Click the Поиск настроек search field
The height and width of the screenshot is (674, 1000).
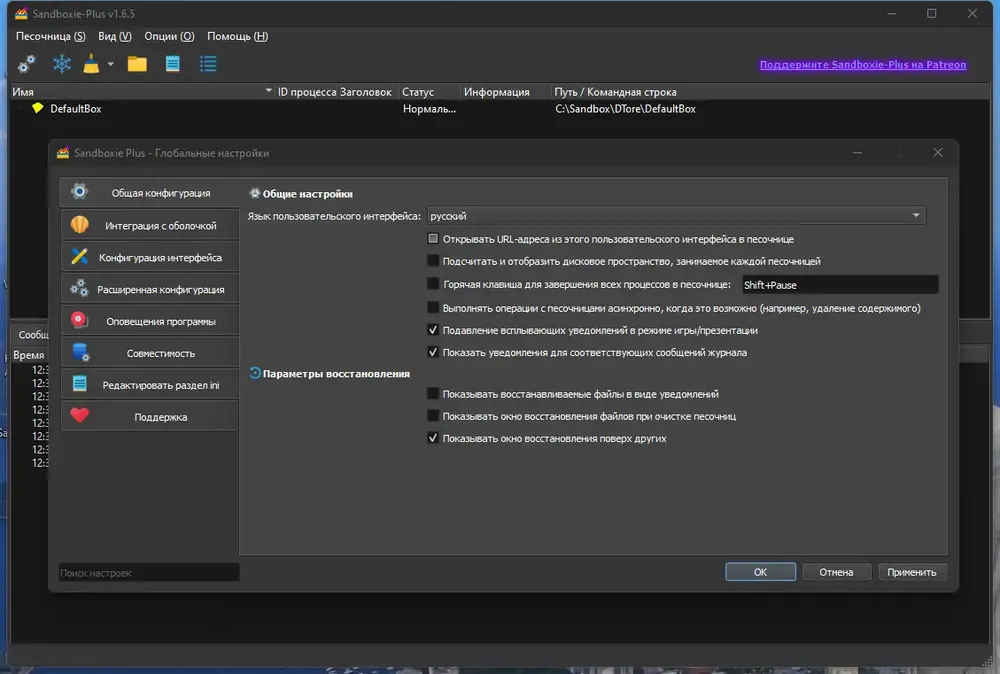tap(149, 573)
